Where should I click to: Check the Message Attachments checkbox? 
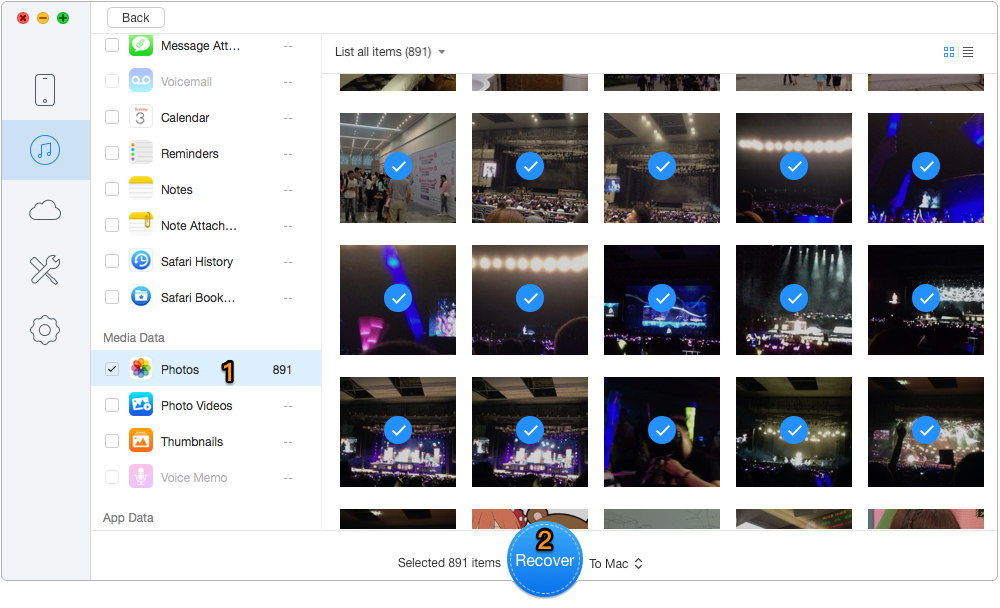(112, 45)
